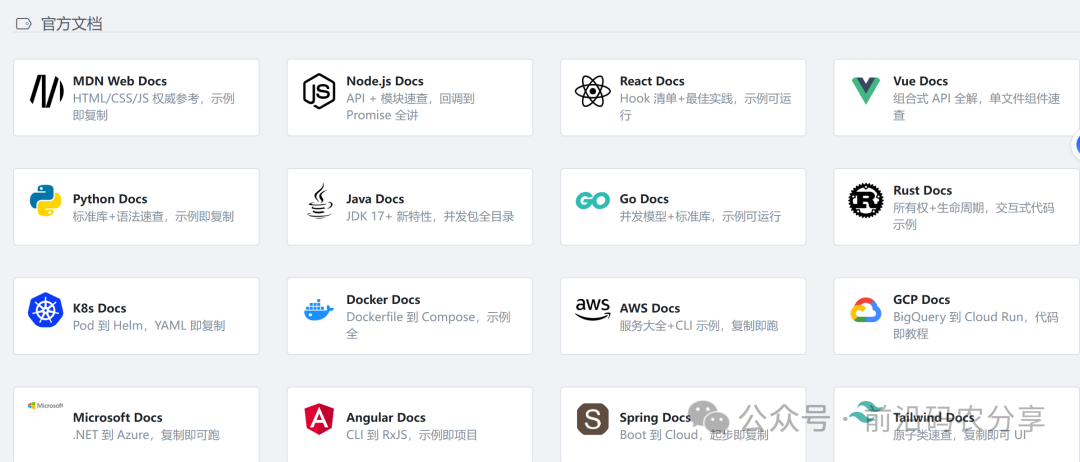Image resolution: width=1080 pixels, height=462 pixels.
Task: Open the Node.js Docs title link
Action: pyautogui.click(x=385, y=81)
